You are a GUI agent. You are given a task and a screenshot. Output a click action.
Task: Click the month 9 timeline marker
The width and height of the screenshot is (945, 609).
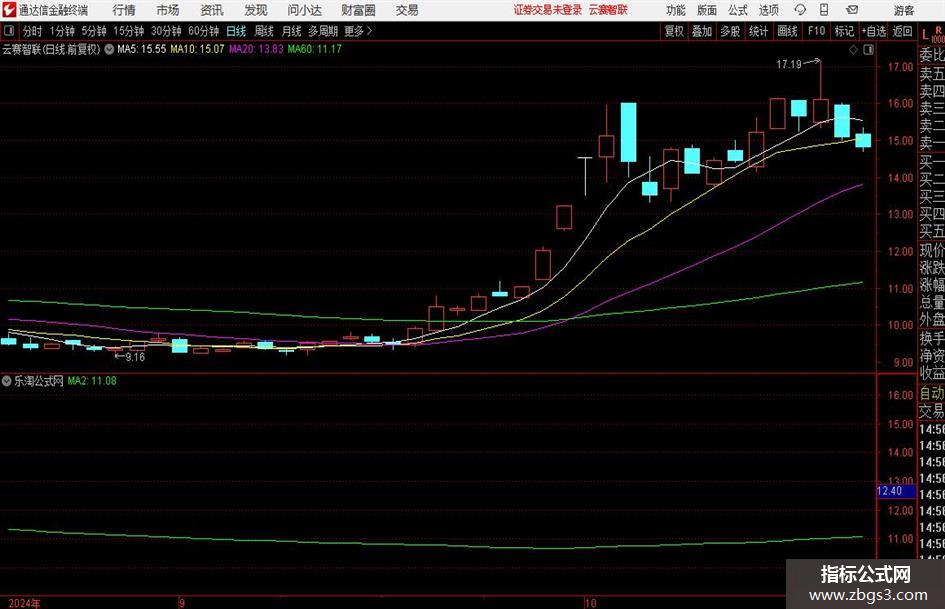pyautogui.click(x=182, y=603)
